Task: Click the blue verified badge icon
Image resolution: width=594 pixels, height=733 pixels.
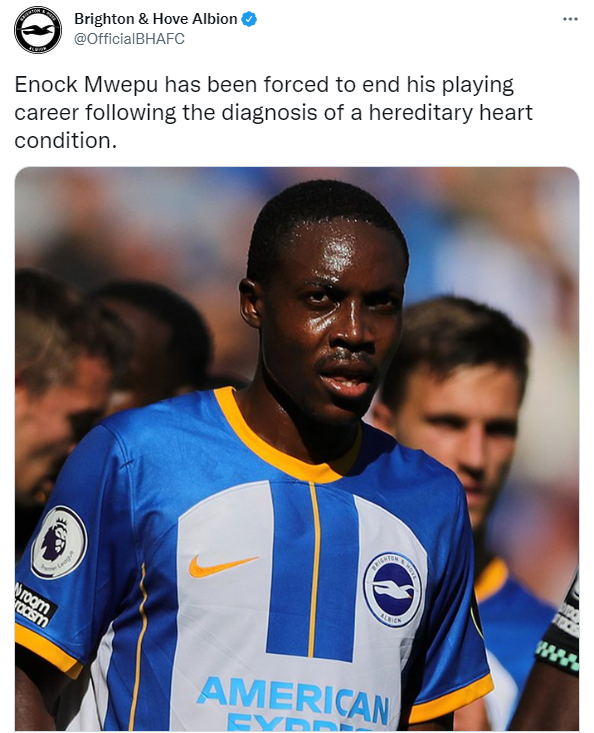Action: pyautogui.click(x=249, y=19)
